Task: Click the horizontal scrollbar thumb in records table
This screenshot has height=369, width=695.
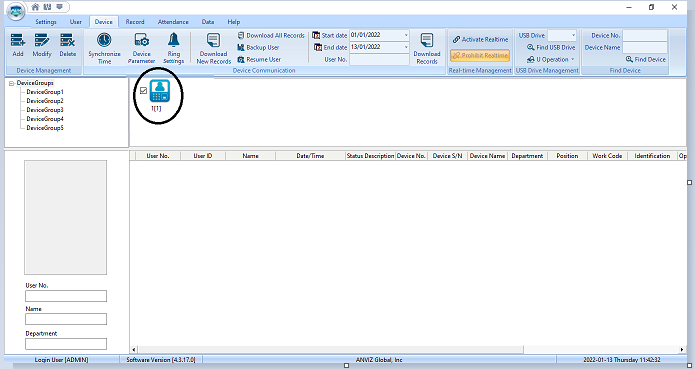Action: coord(330,350)
